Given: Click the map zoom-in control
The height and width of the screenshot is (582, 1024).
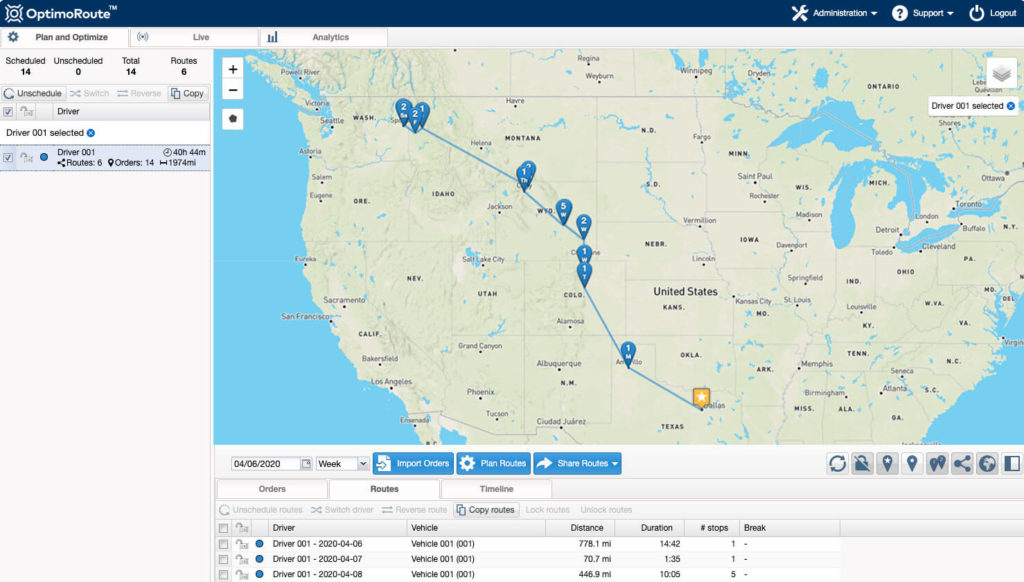Looking at the screenshot, I should (x=233, y=71).
